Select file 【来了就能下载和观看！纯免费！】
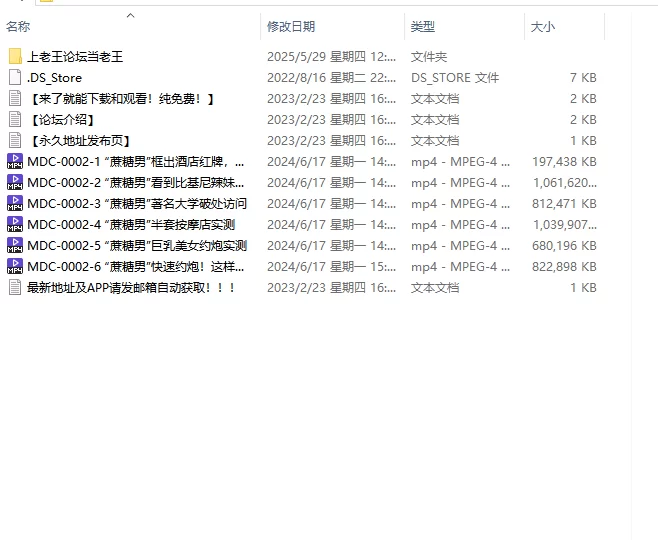The width and height of the screenshot is (658, 540). 122,99
